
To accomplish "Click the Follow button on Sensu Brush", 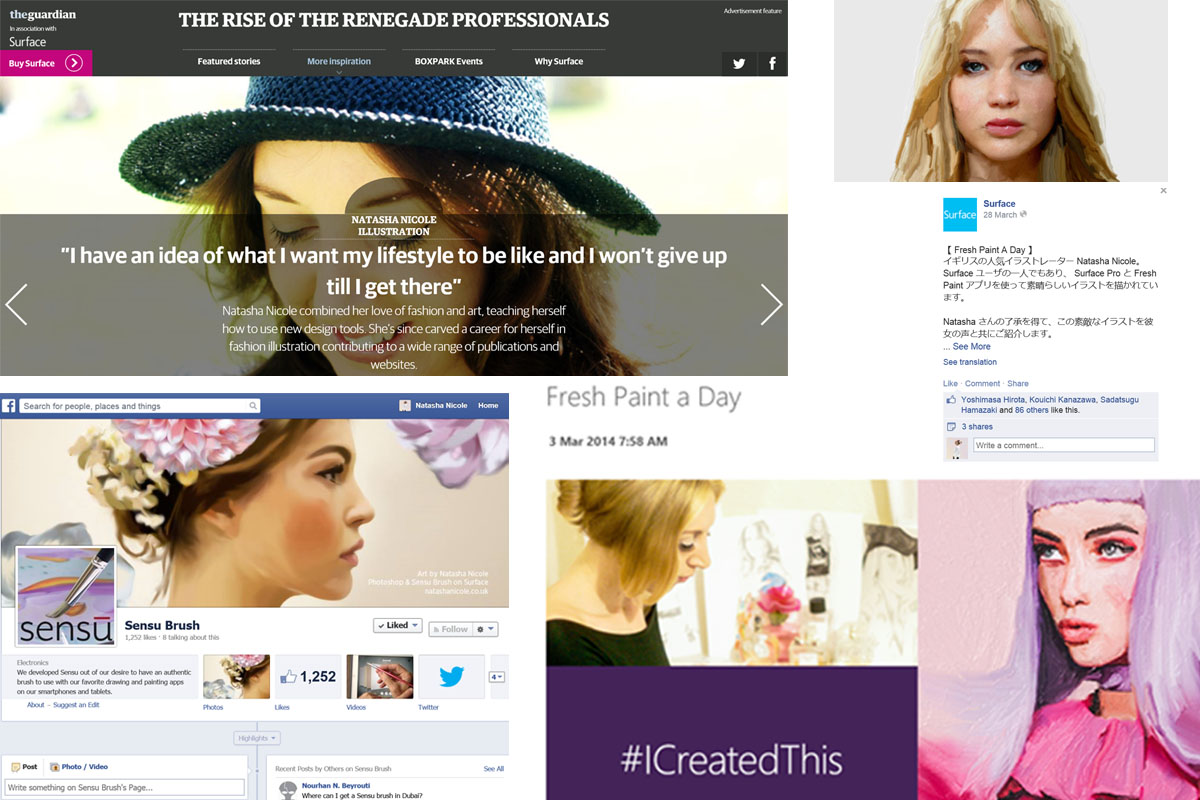I will (450, 629).
